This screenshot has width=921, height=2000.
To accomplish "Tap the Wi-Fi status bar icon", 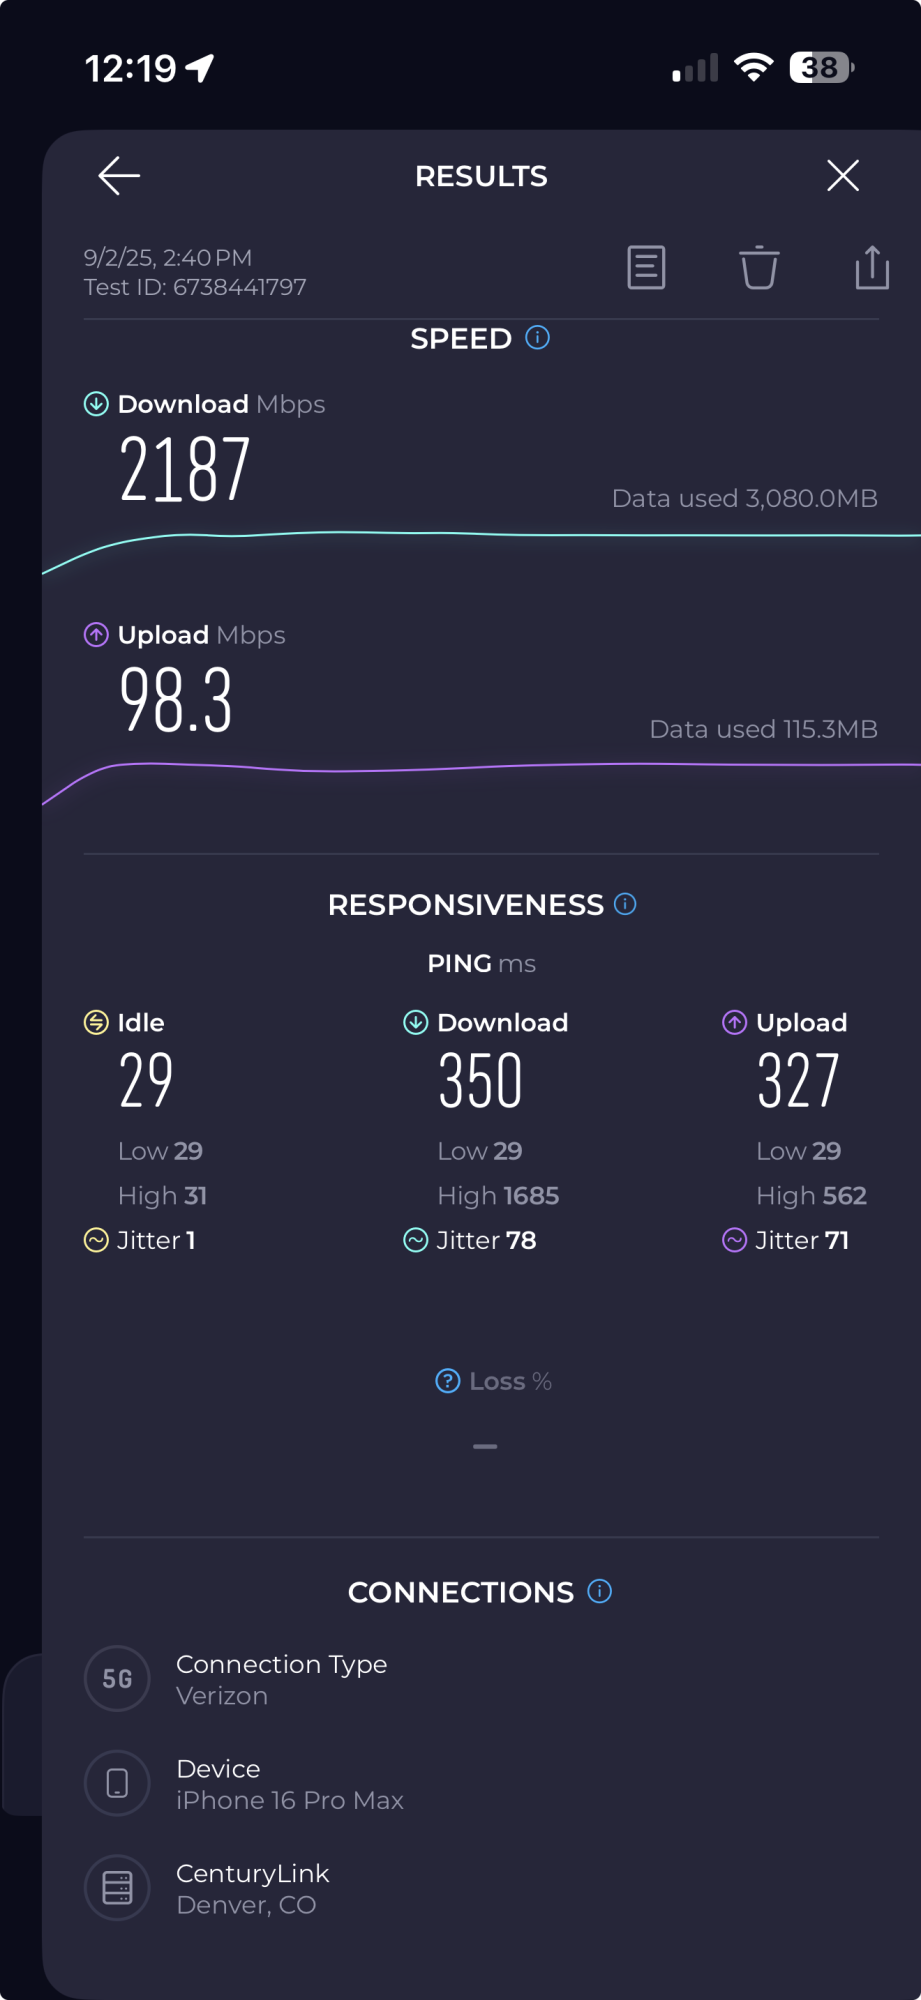I will point(753,67).
